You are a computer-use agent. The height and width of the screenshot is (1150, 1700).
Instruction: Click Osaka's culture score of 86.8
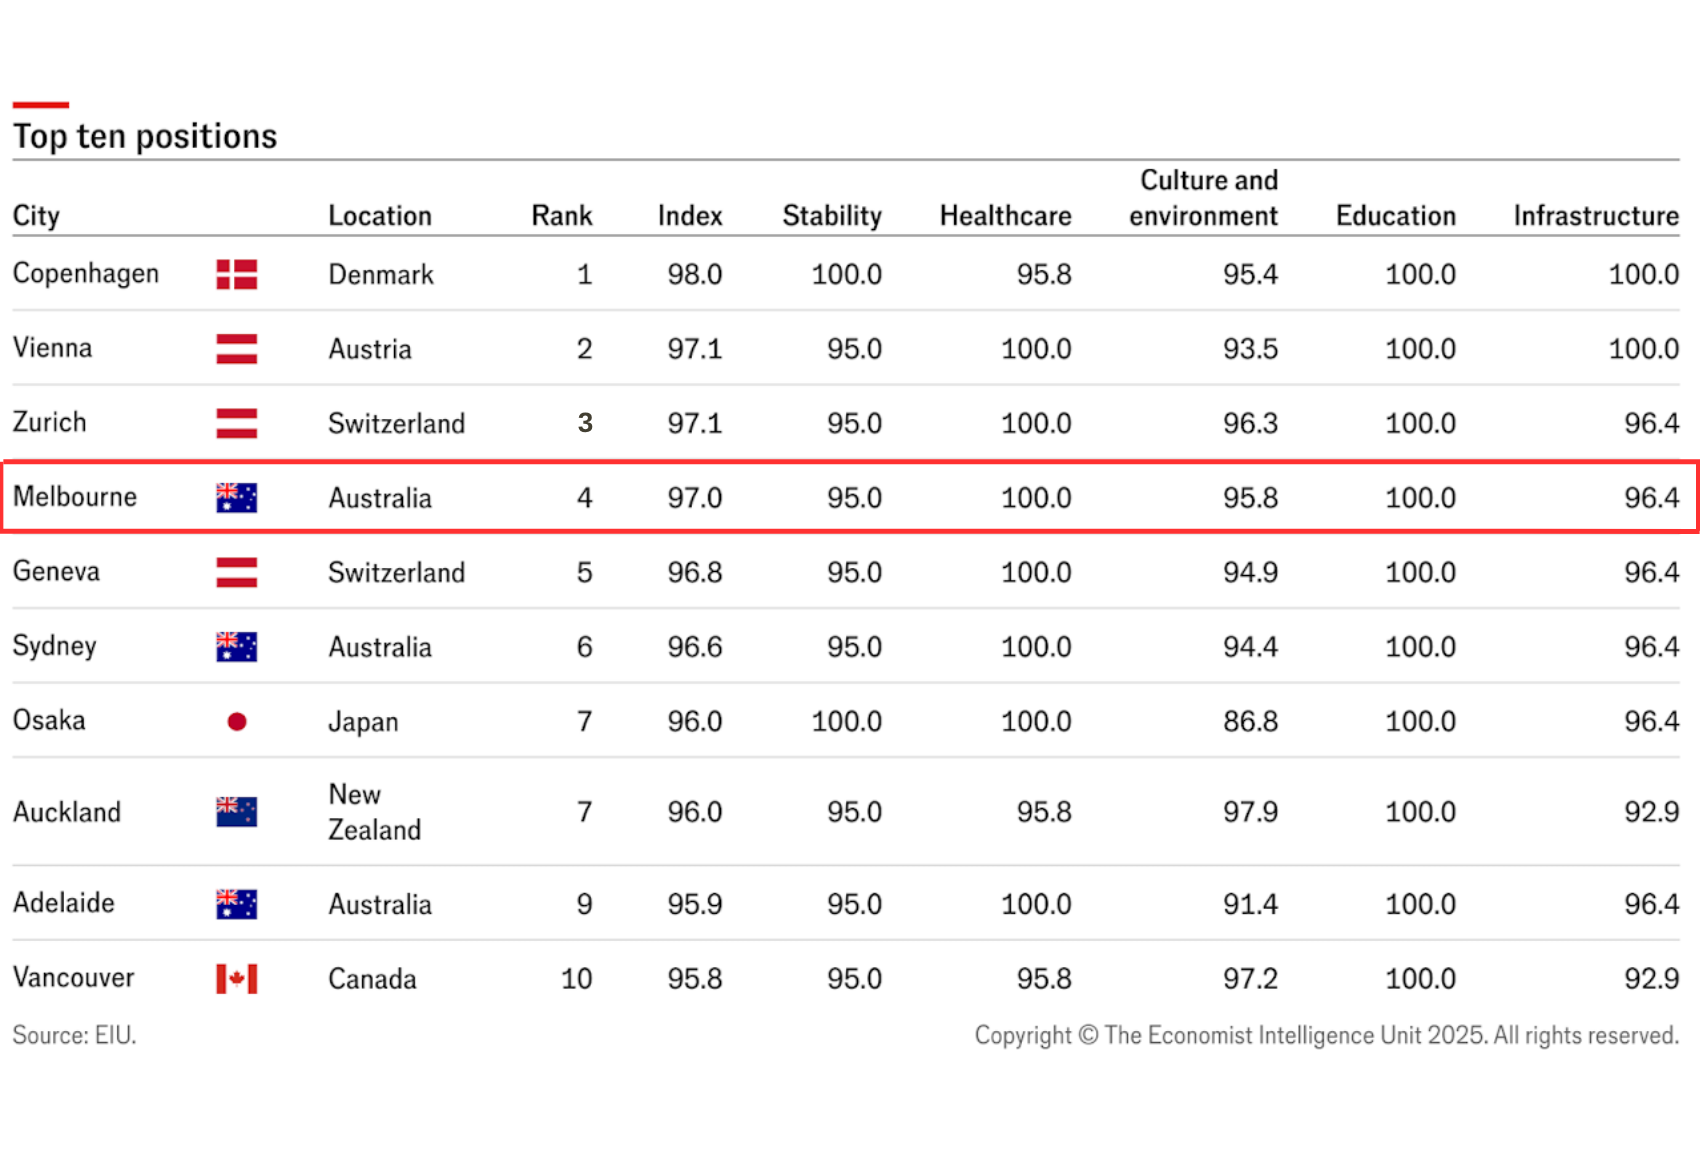[1250, 721]
